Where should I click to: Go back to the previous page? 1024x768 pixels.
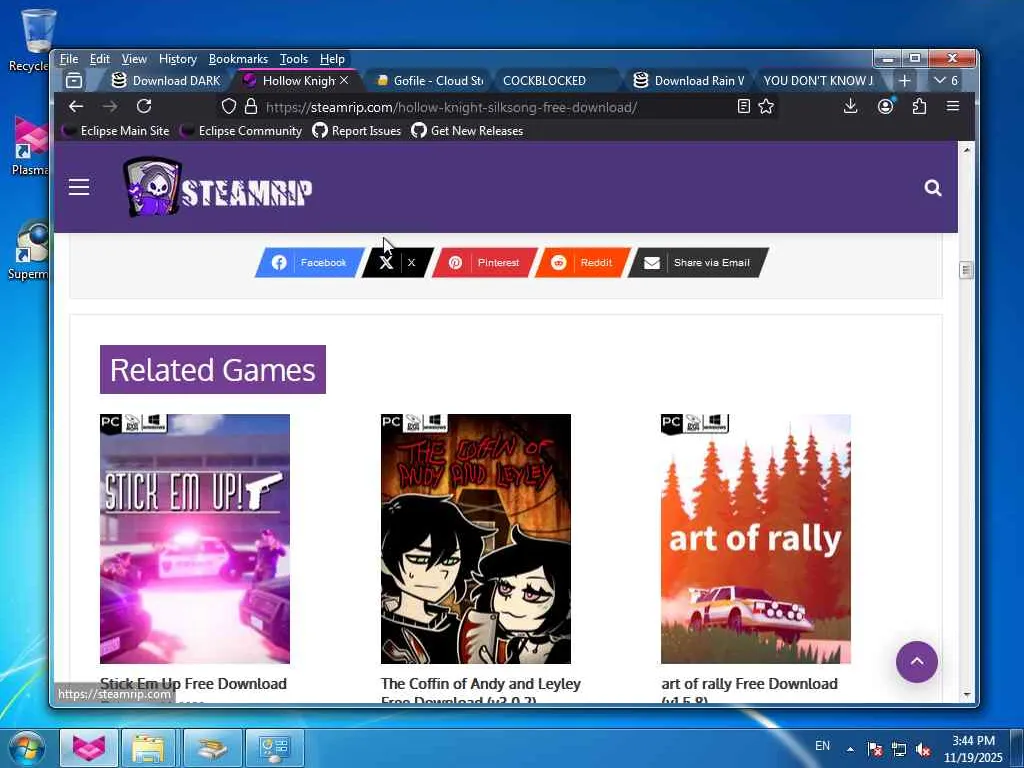click(76, 106)
